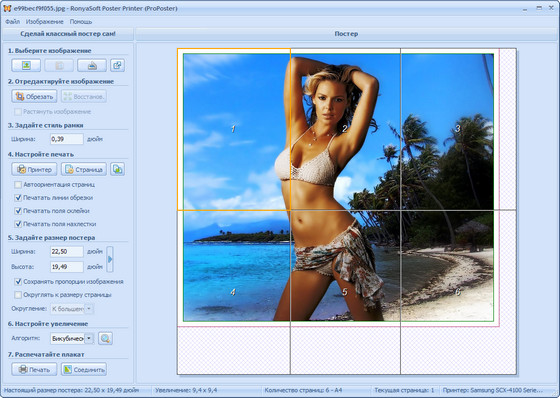Enable Округлять к размеру страницы
Image resolution: width=560 pixels, height=398 pixels.
coord(18,295)
